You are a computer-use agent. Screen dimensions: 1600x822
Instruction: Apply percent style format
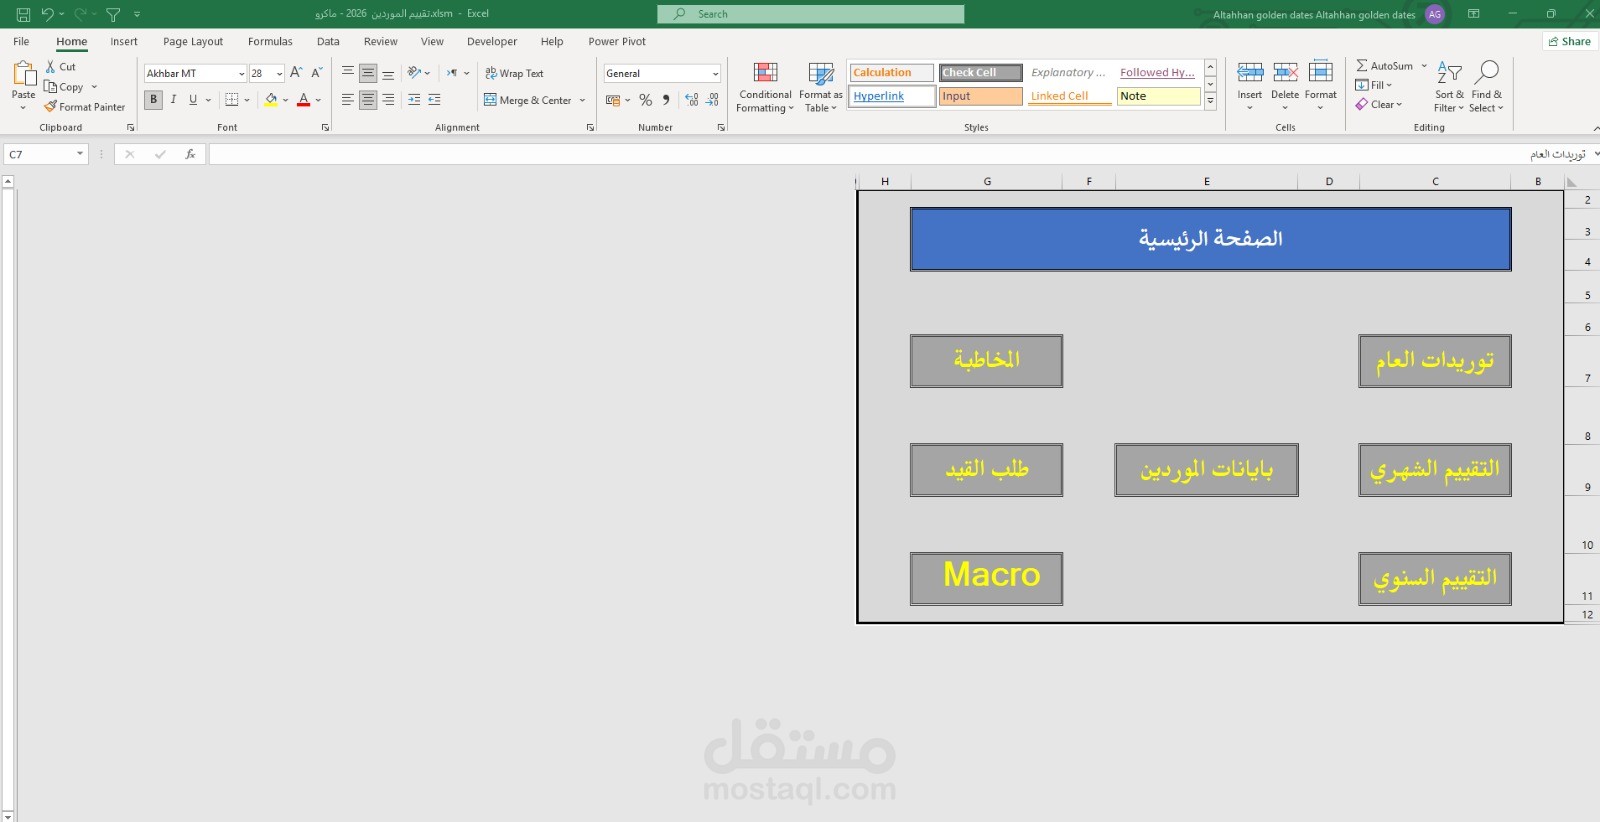(x=646, y=100)
